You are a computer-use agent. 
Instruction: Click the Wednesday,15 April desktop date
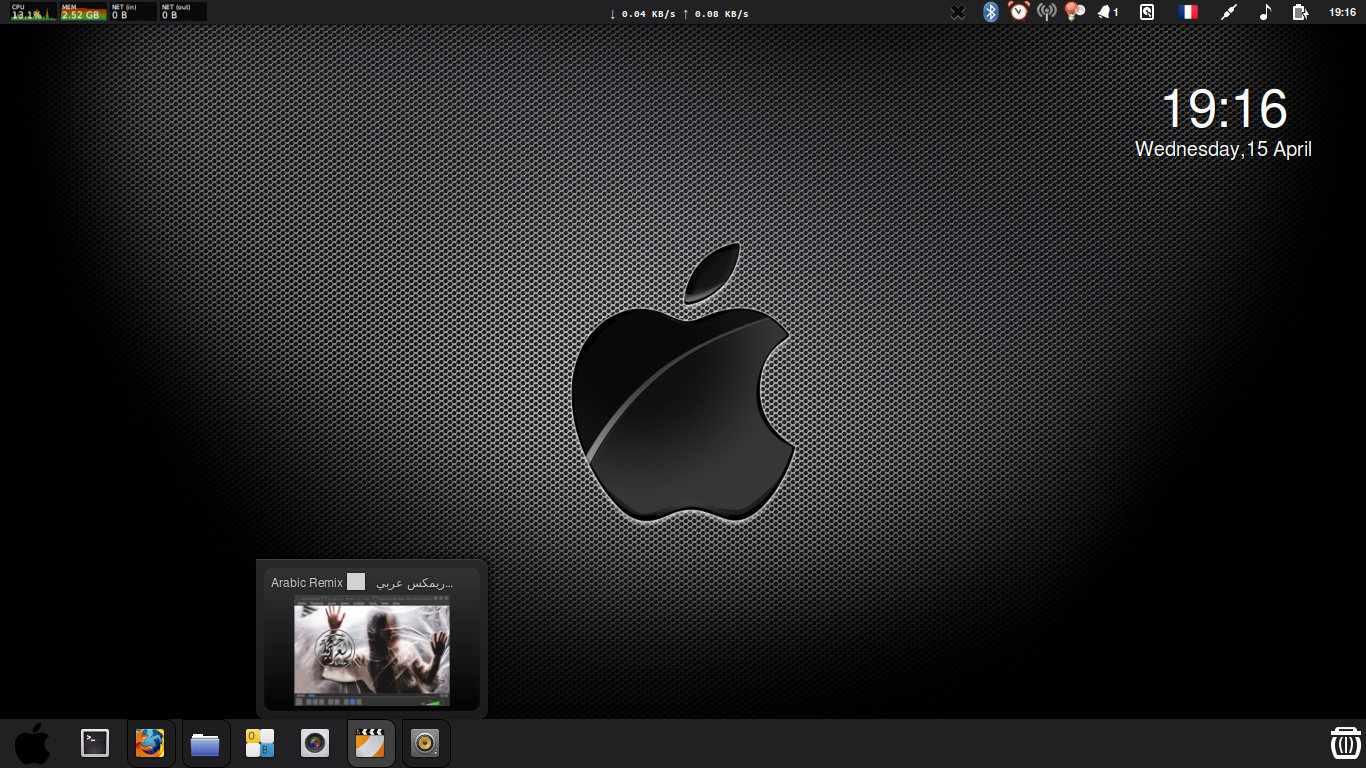[1223, 149]
